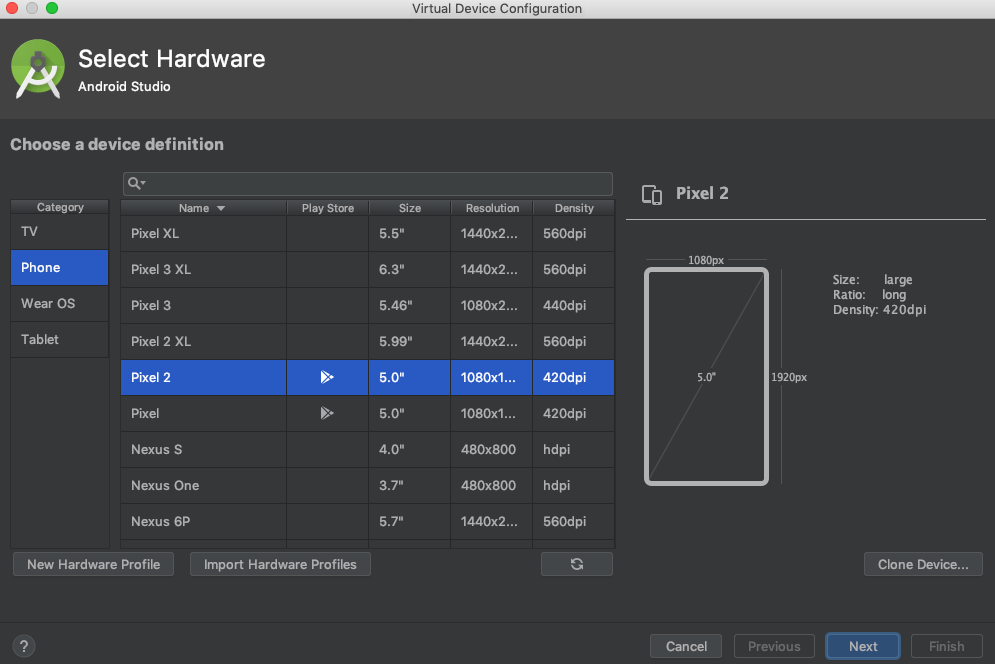
Task: Select the Pixel 3 XL device
Action: (367, 269)
